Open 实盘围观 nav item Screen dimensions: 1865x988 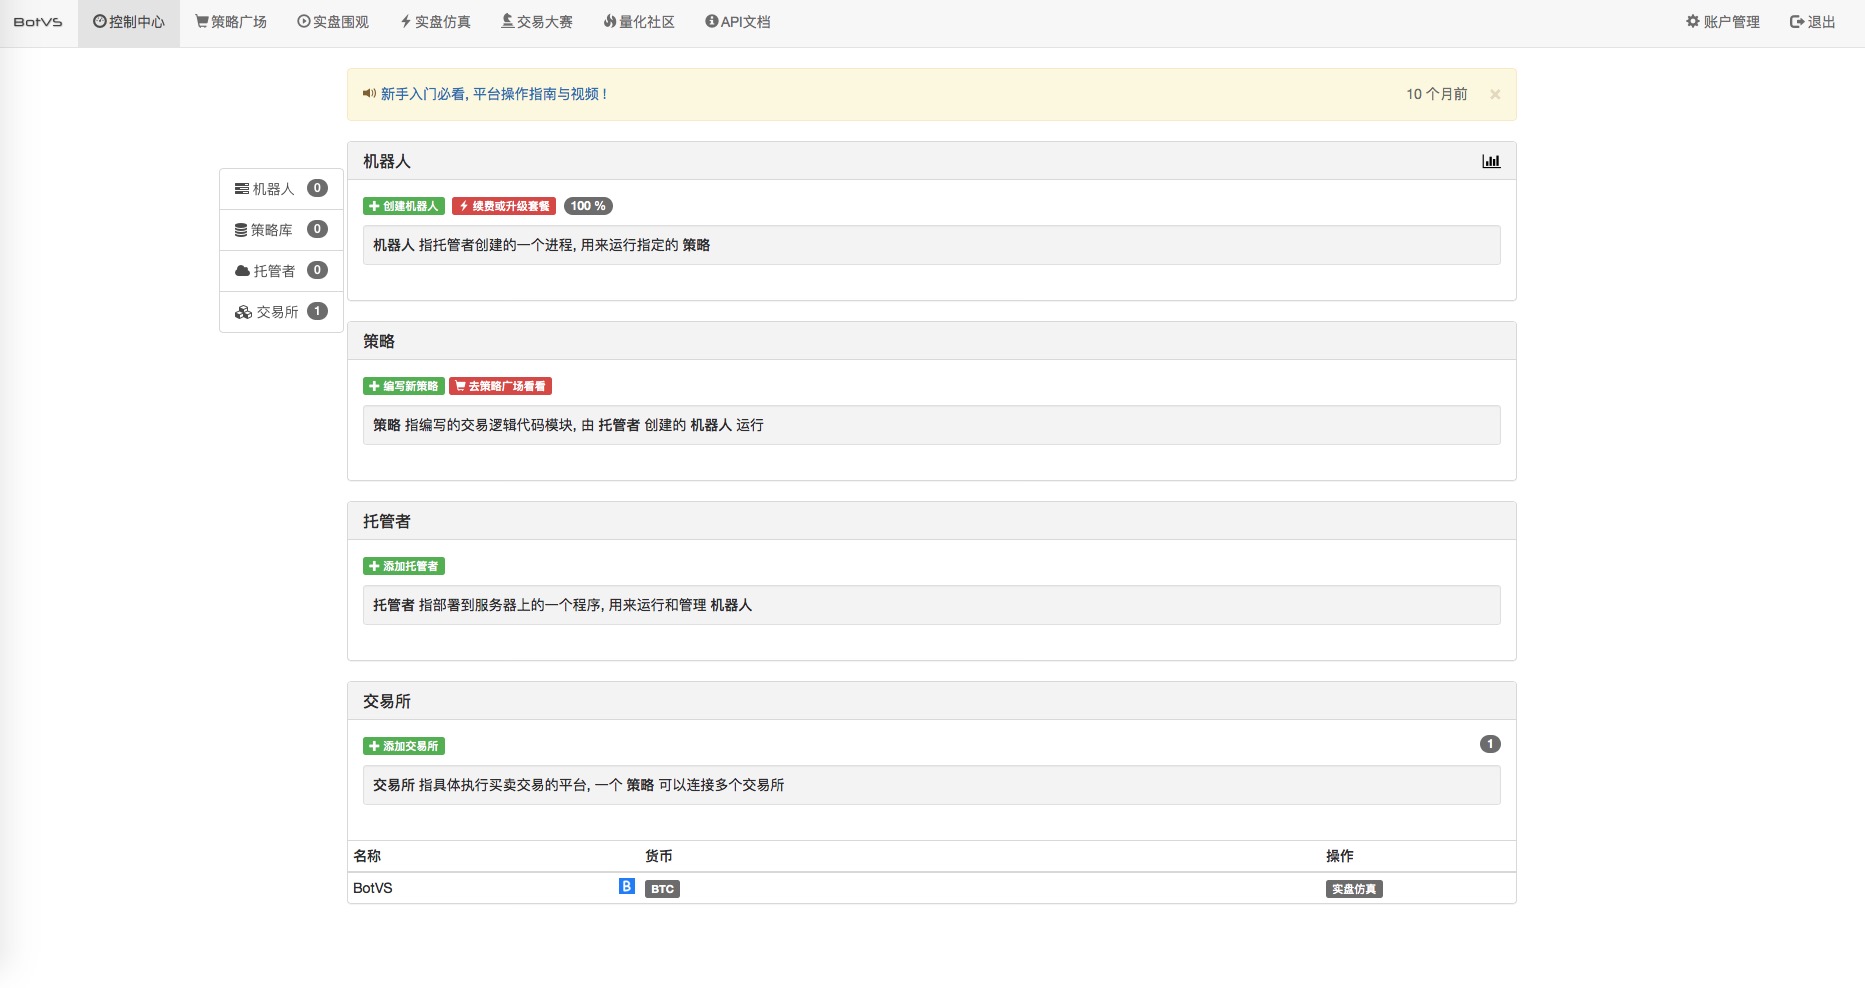click(x=333, y=22)
